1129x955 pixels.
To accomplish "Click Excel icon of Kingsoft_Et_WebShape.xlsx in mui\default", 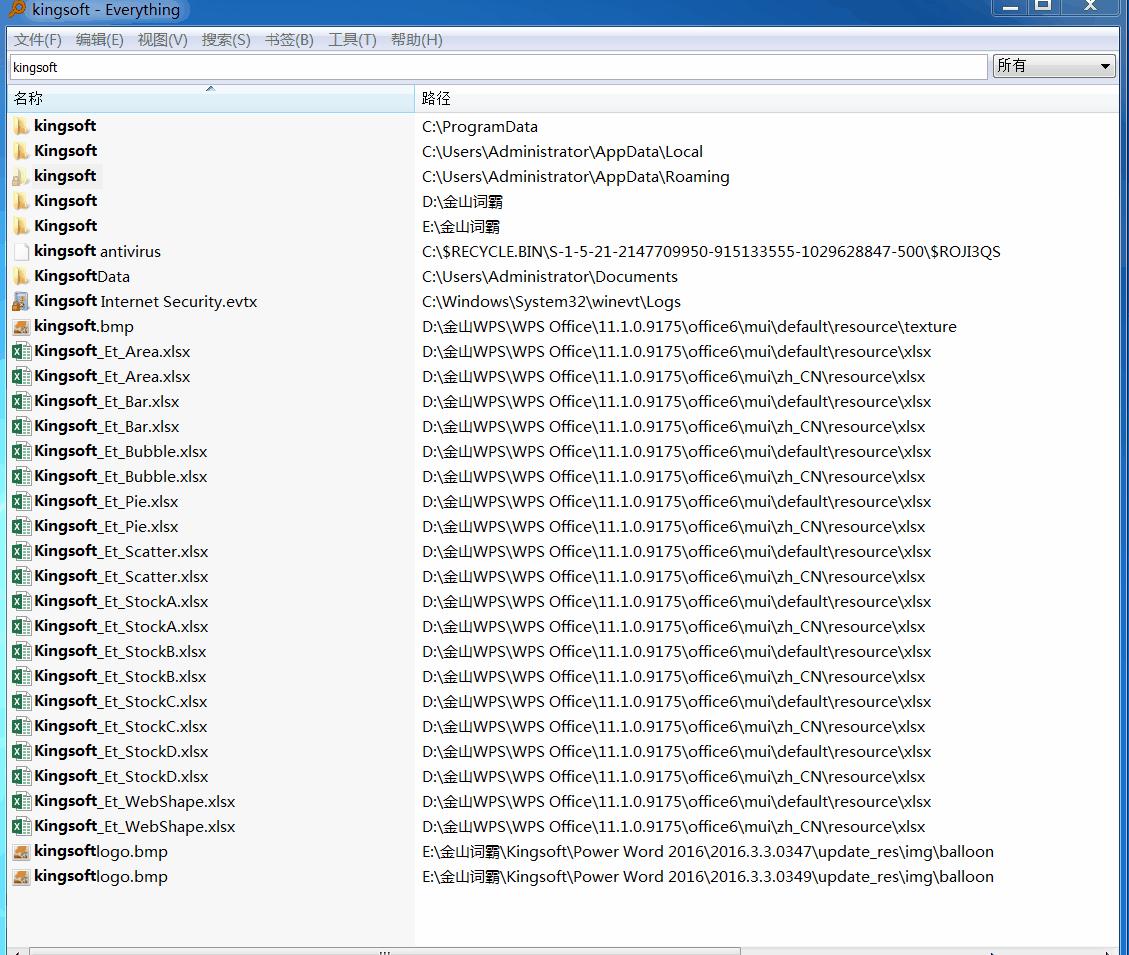I will tap(22, 801).
